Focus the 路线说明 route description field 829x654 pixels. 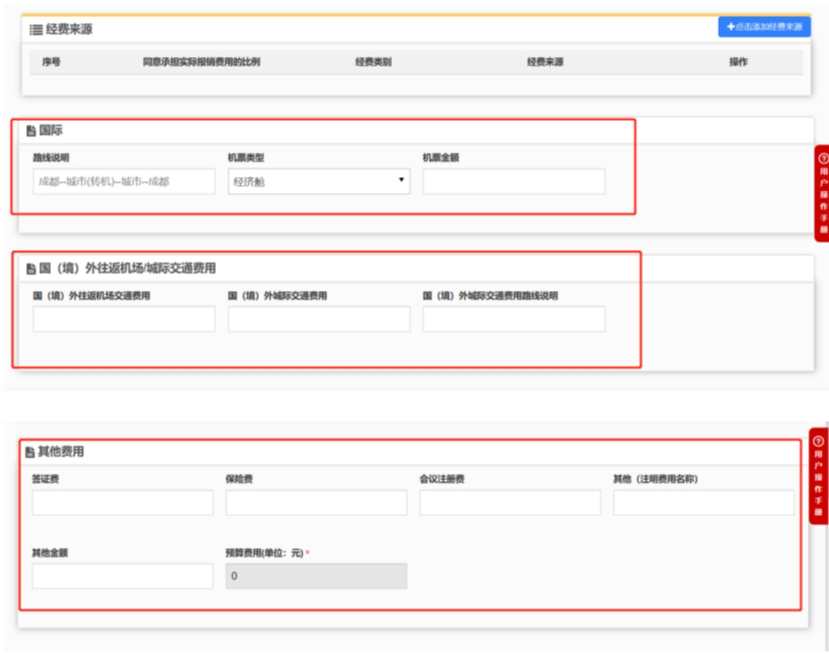click(124, 181)
